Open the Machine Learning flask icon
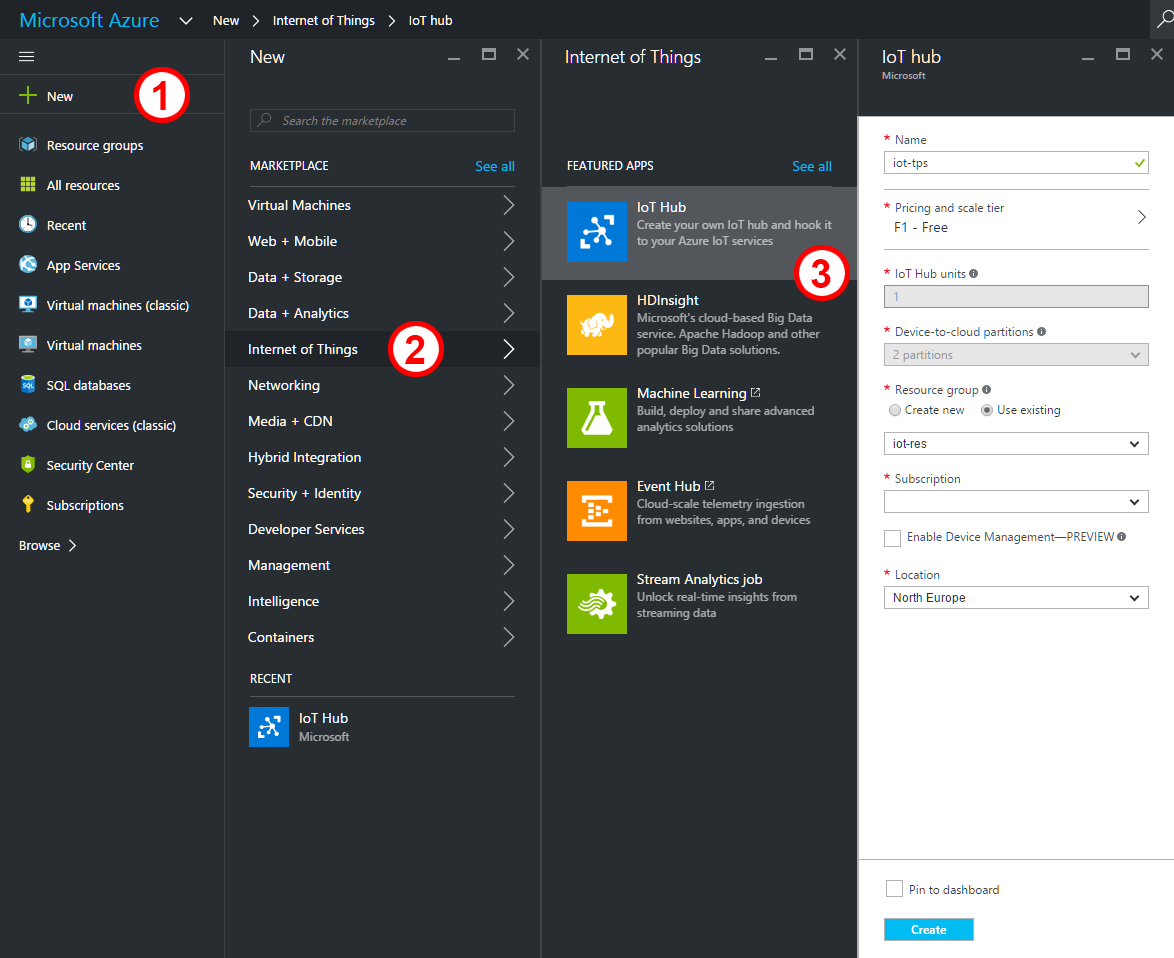Viewport: 1174px width, 958px height. [596, 417]
